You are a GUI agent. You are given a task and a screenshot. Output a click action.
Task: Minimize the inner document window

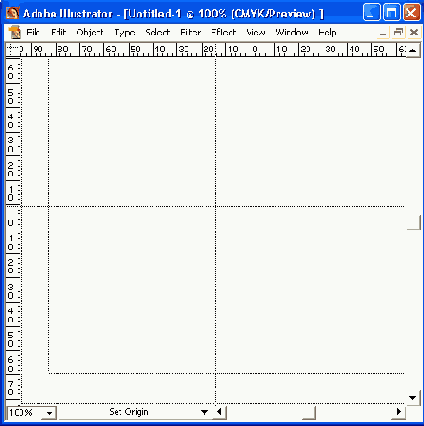coord(383,32)
